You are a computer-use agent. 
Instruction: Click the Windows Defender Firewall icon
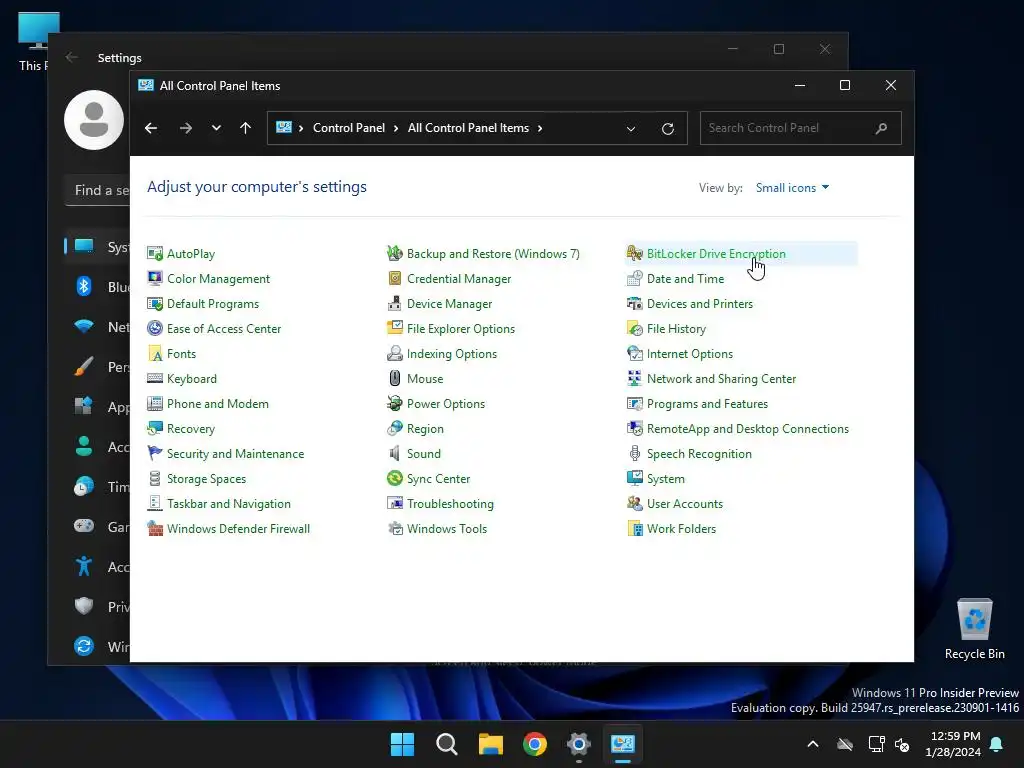coord(155,528)
